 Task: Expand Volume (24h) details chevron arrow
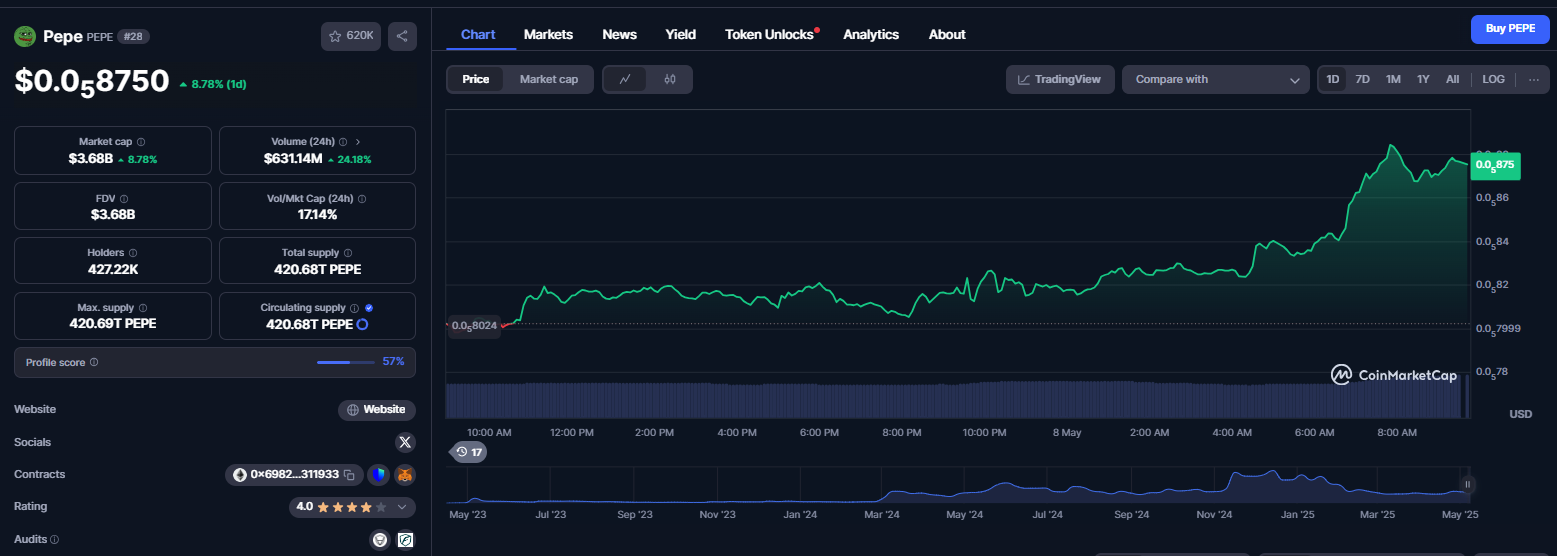pyautogui.click(x=358, y=142)
